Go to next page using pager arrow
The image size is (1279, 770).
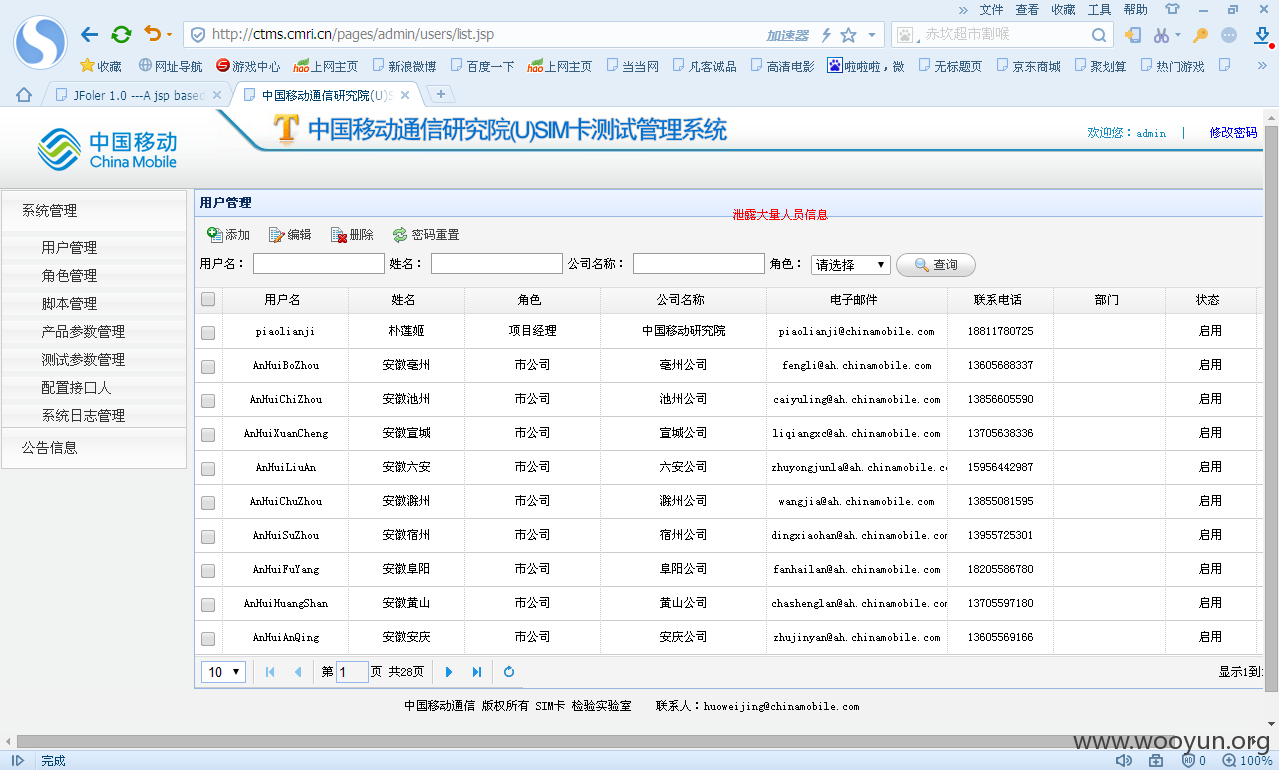coord(449,672)
